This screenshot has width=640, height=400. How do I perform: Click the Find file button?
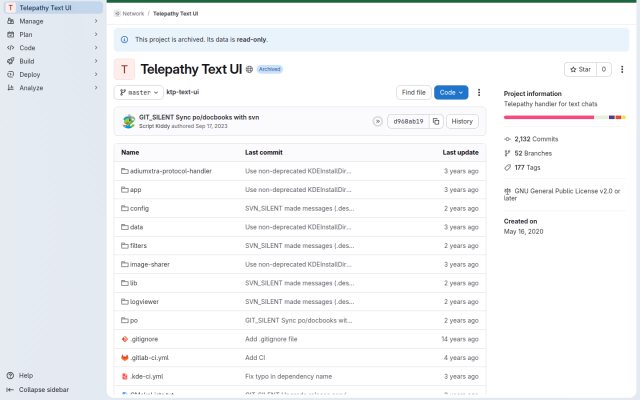click(413, 93)
